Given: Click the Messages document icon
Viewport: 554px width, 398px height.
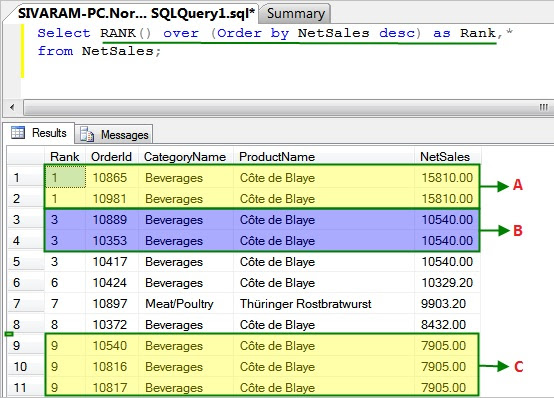Looking at the screenshot, I should 87,134.
